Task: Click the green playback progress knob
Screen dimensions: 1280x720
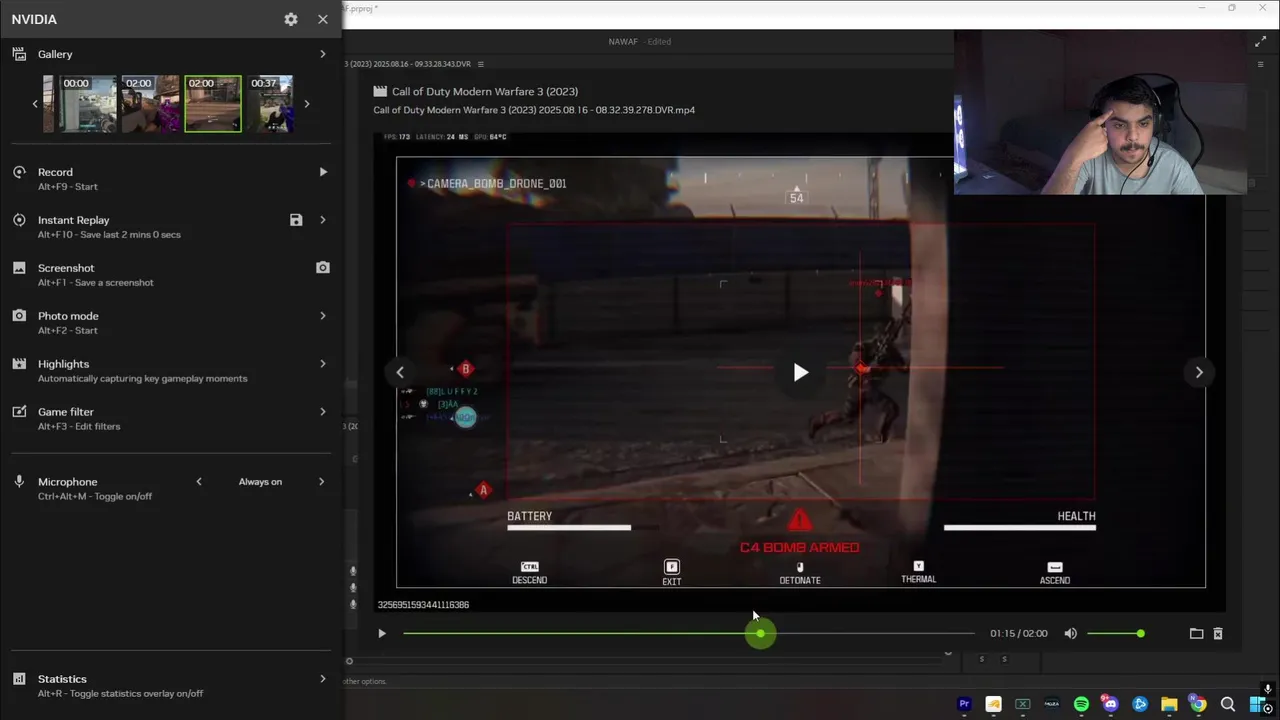Action: [x=760, y=633]
